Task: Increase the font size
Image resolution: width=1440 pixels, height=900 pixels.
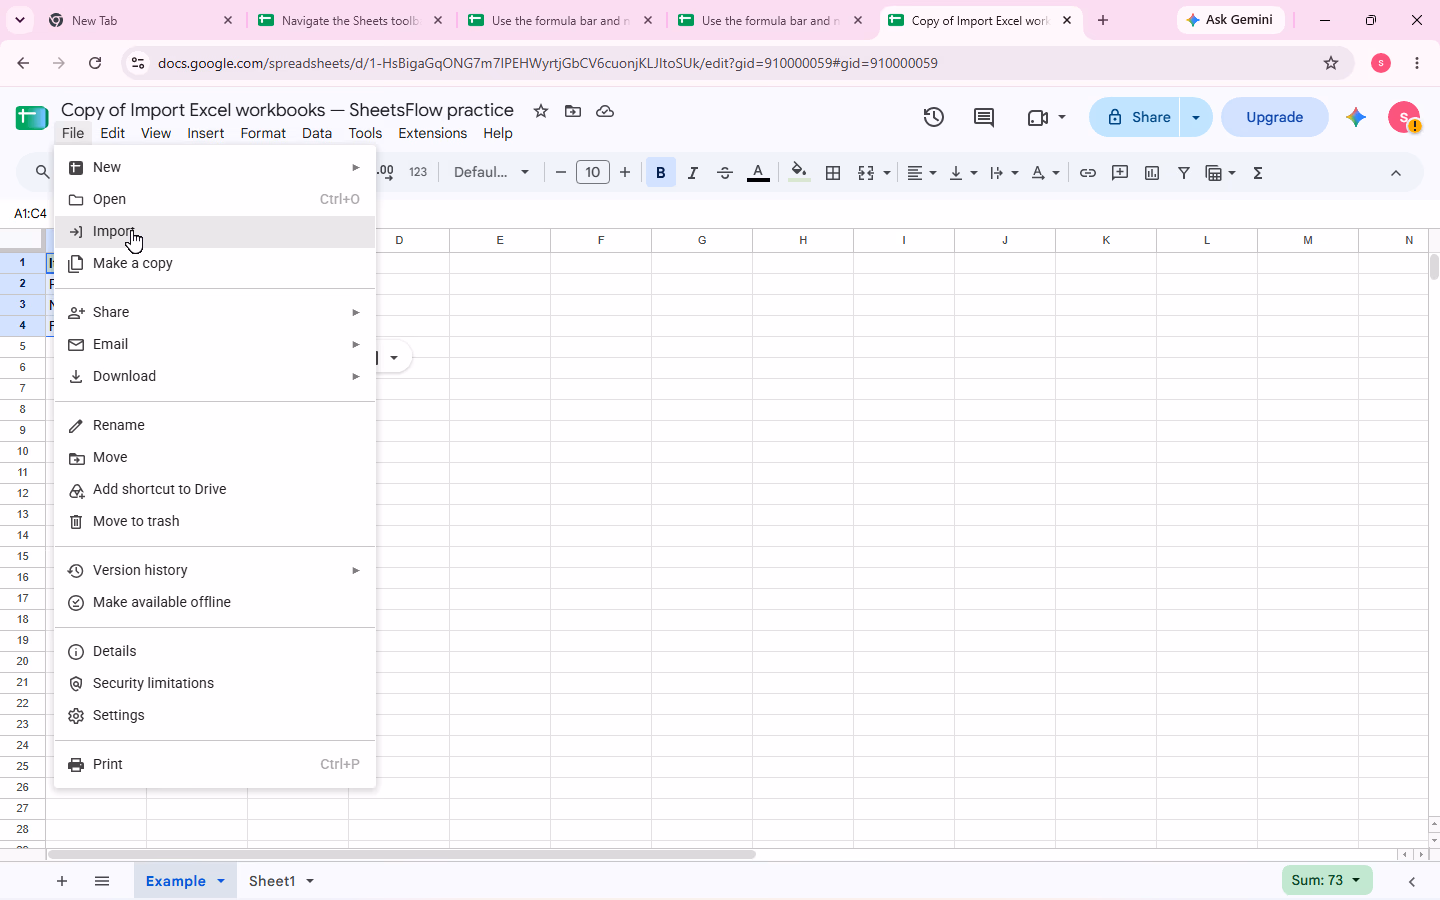Action: pos(625,173)
